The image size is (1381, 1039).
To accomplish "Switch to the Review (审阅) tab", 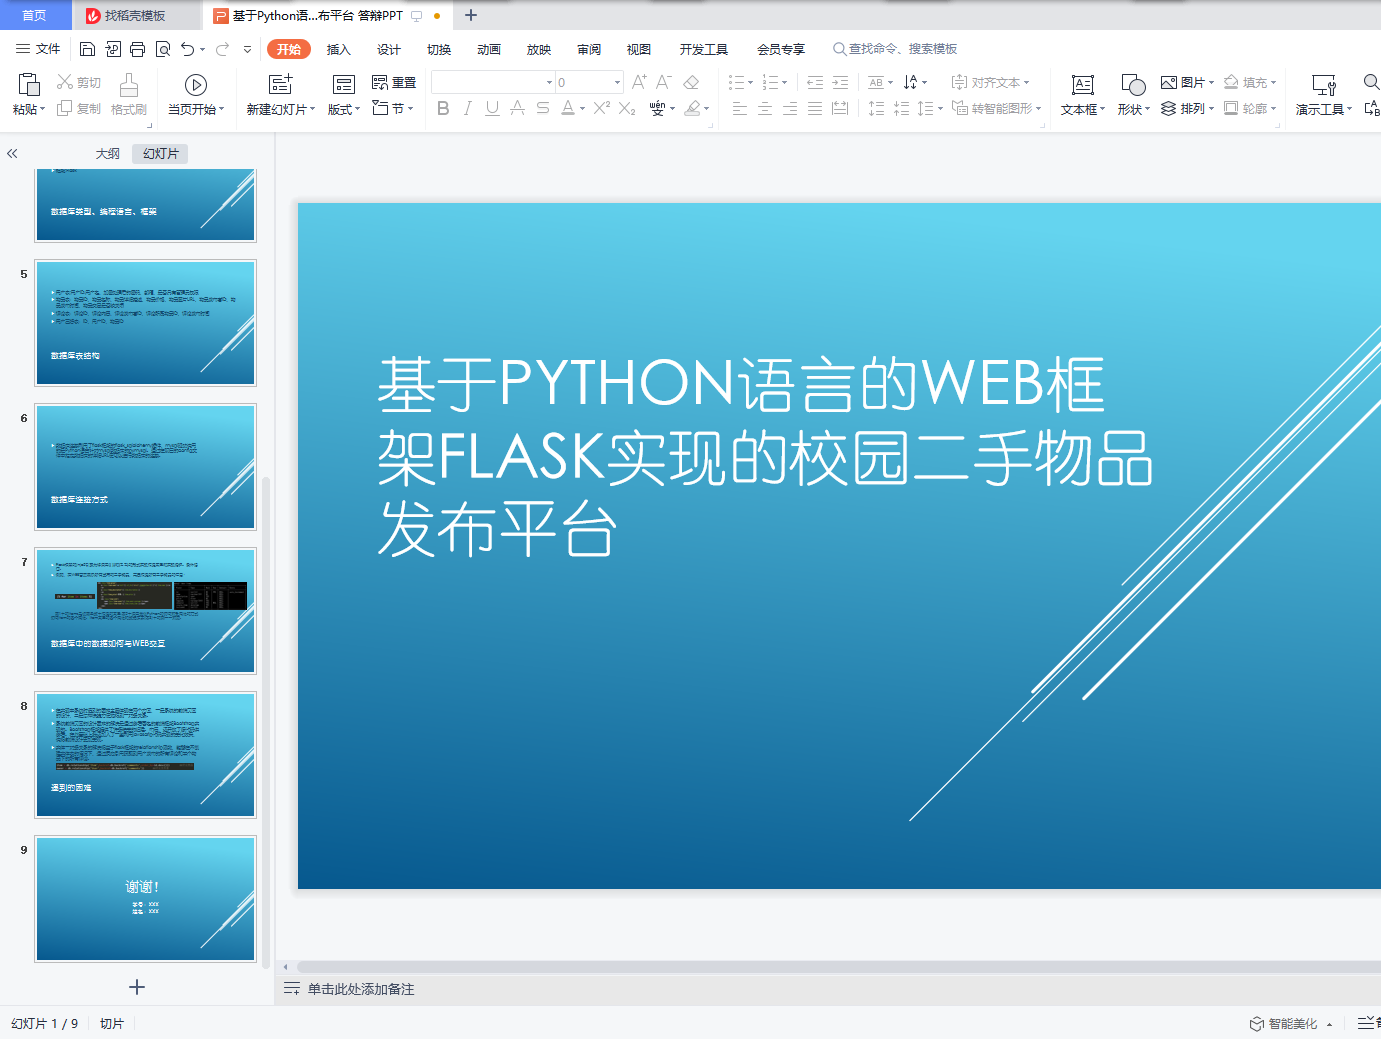I will coord(589,49).
